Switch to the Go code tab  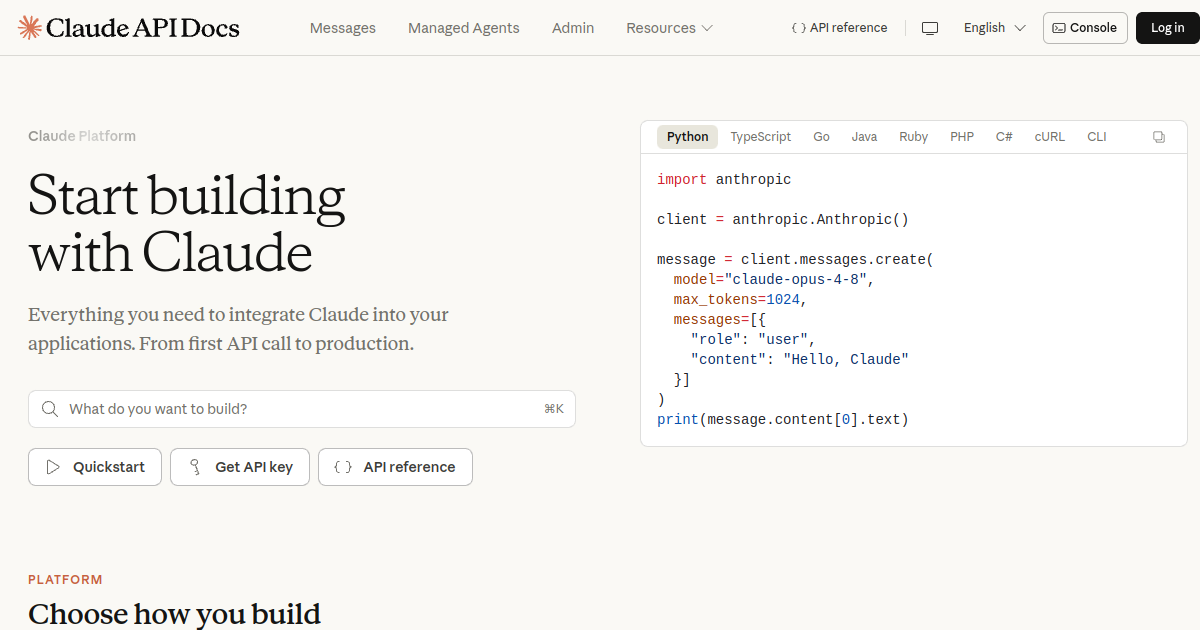[821, 137]
